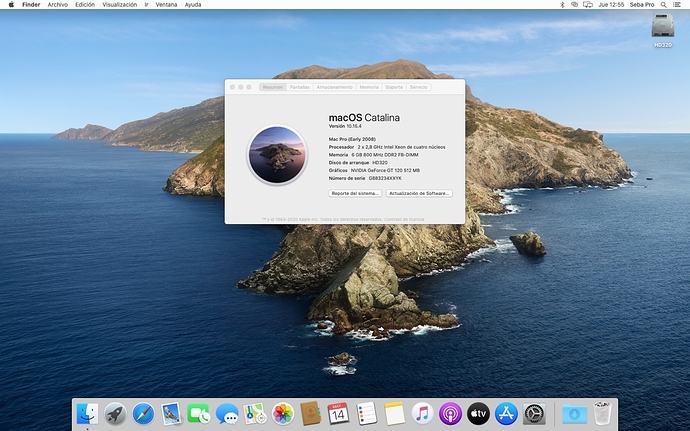Open Trash in the Dock

[x=602, y=413]
